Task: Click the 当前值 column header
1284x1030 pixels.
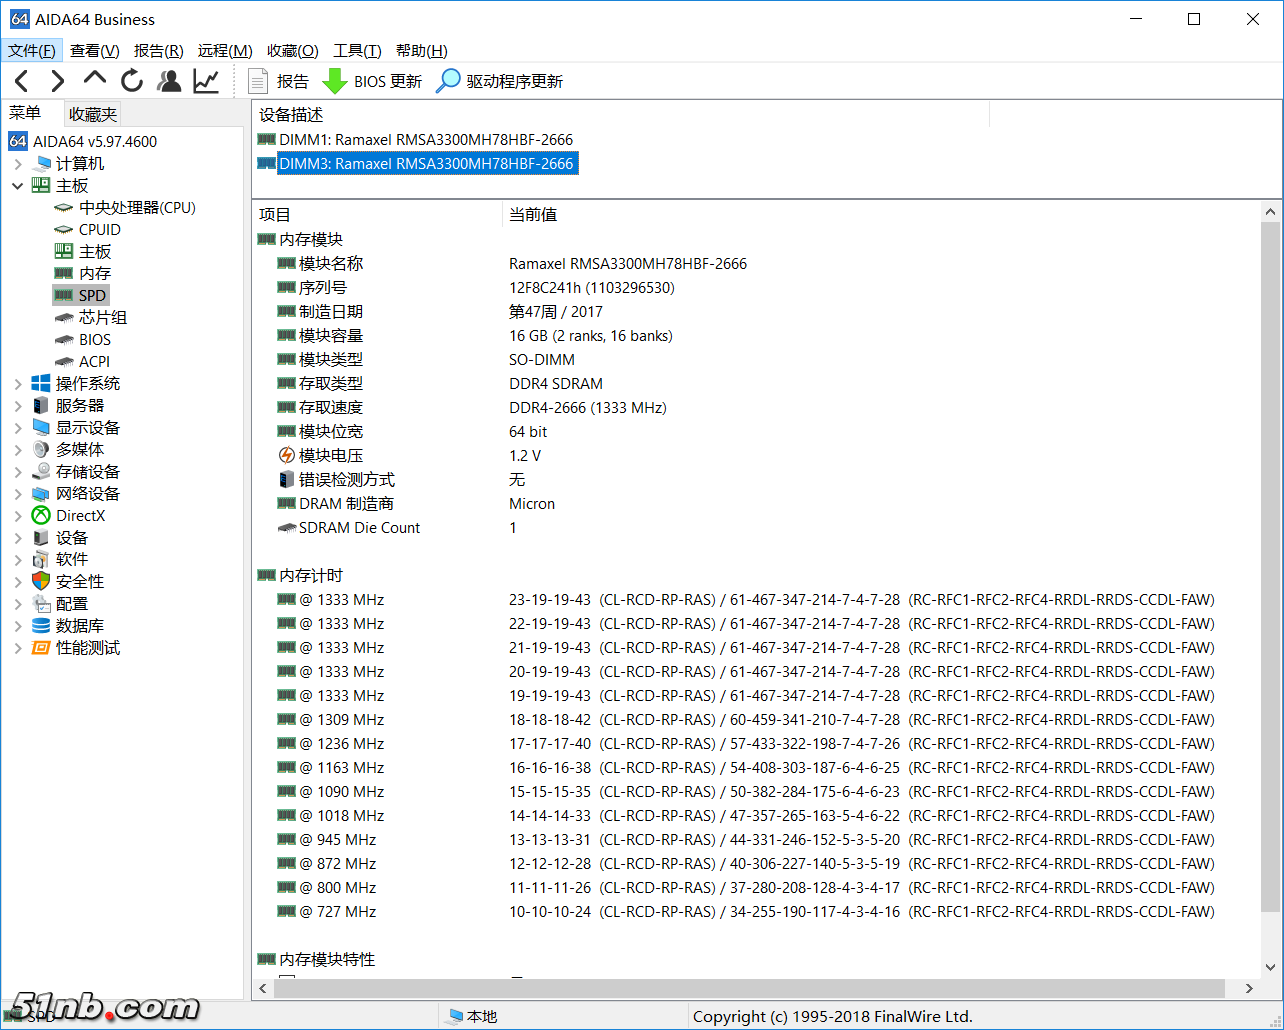Action: coord(533,215)
